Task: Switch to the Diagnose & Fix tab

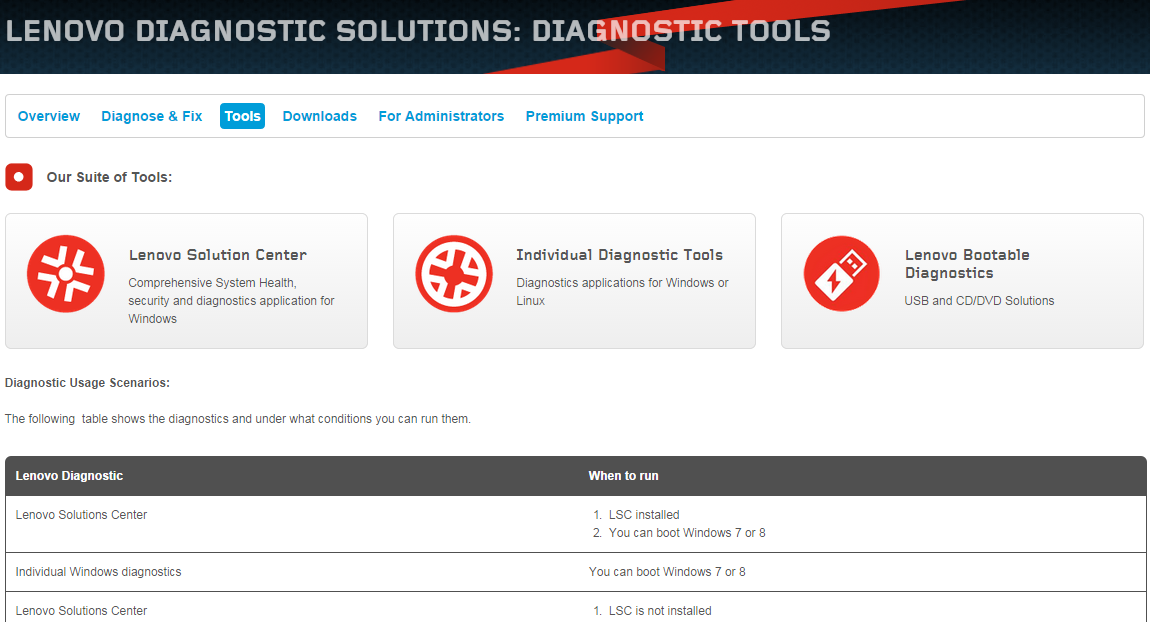Action: (152, 116)
